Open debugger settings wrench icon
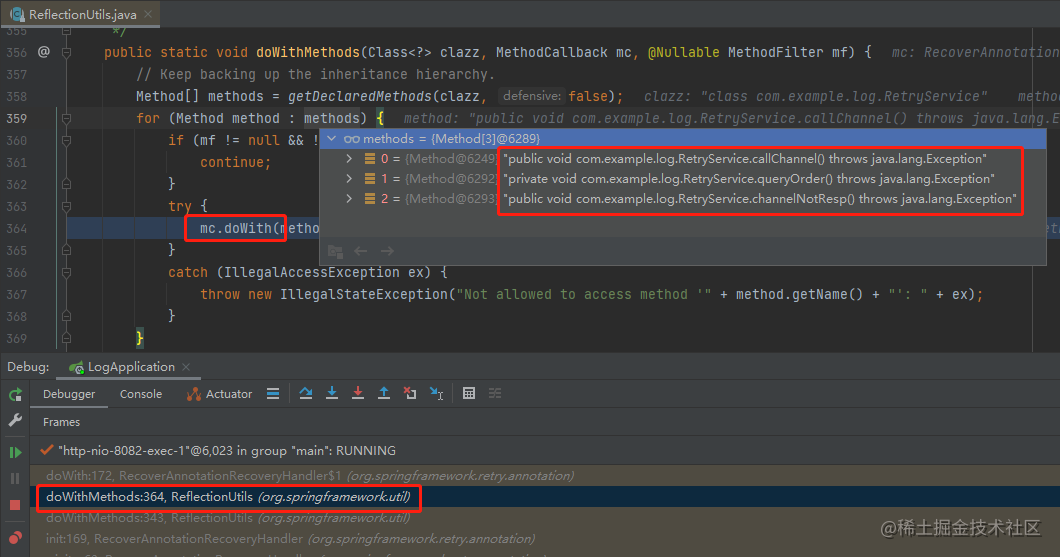 (x=15, y=420)
